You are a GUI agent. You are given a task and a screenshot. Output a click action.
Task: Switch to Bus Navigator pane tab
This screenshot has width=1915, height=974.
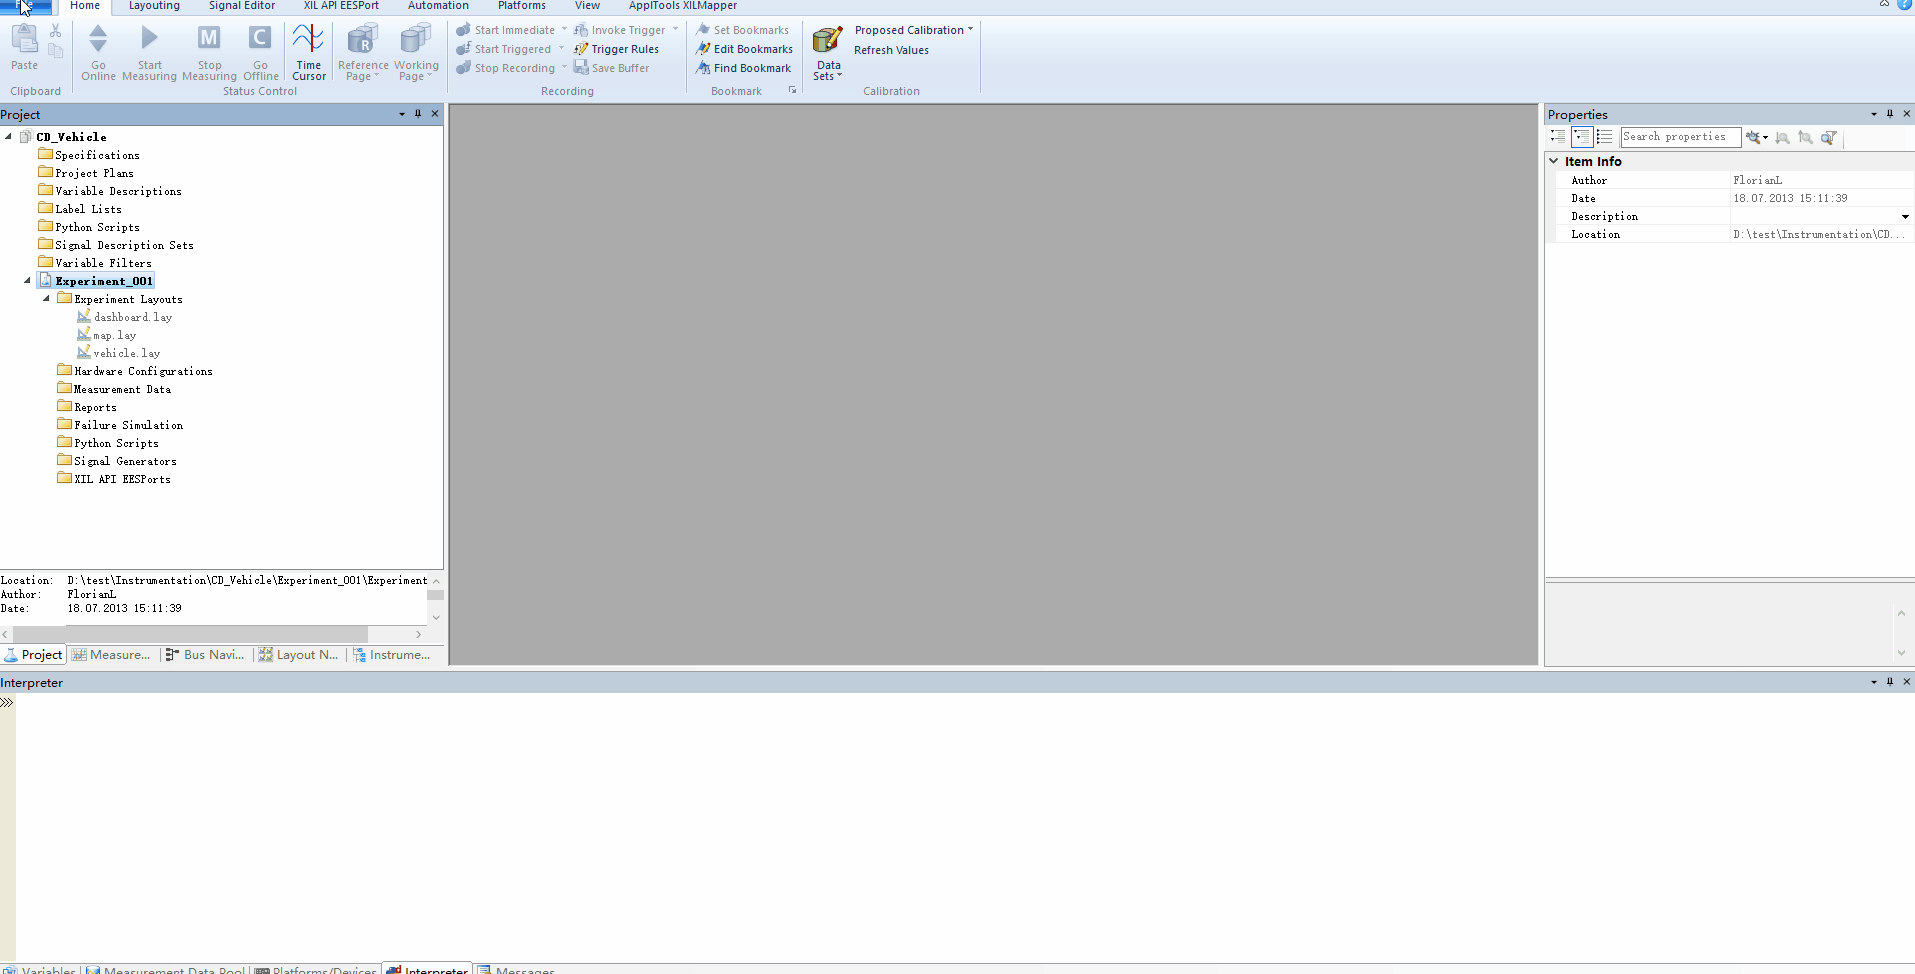pos(205,655)
